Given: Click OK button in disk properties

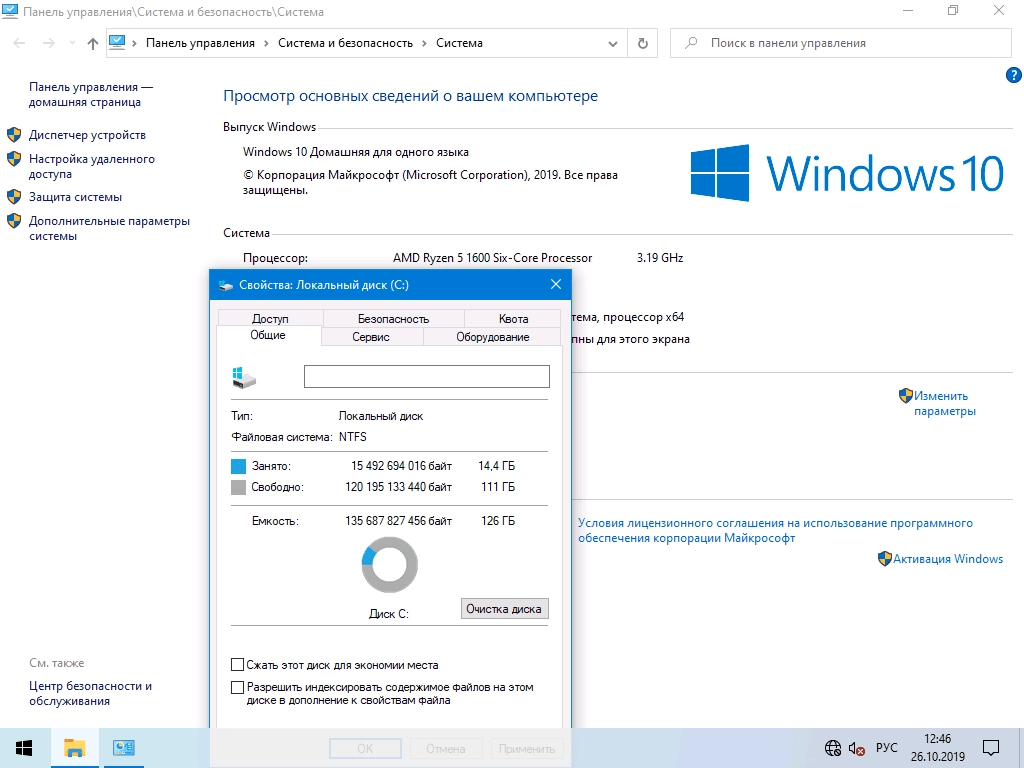Looking at the screenshot, I should (x=365, y=749).
